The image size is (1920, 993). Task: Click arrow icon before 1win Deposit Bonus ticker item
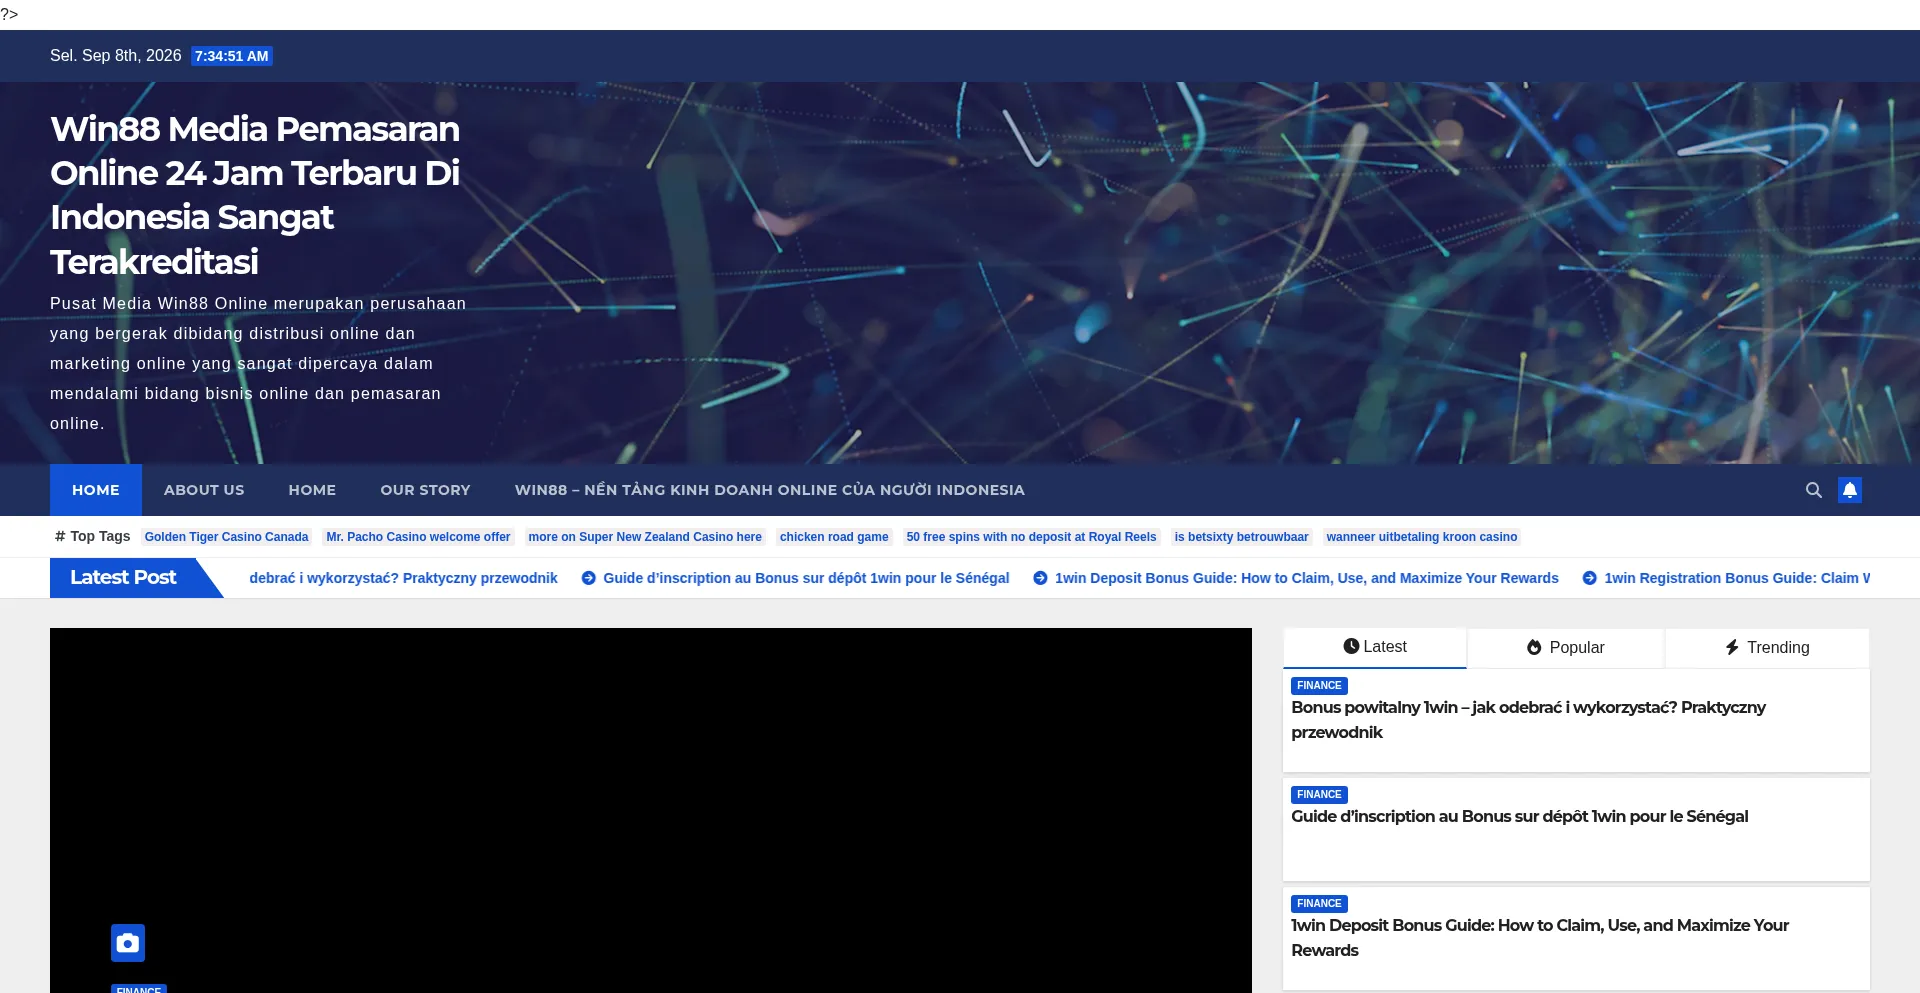click(1040, 578)
